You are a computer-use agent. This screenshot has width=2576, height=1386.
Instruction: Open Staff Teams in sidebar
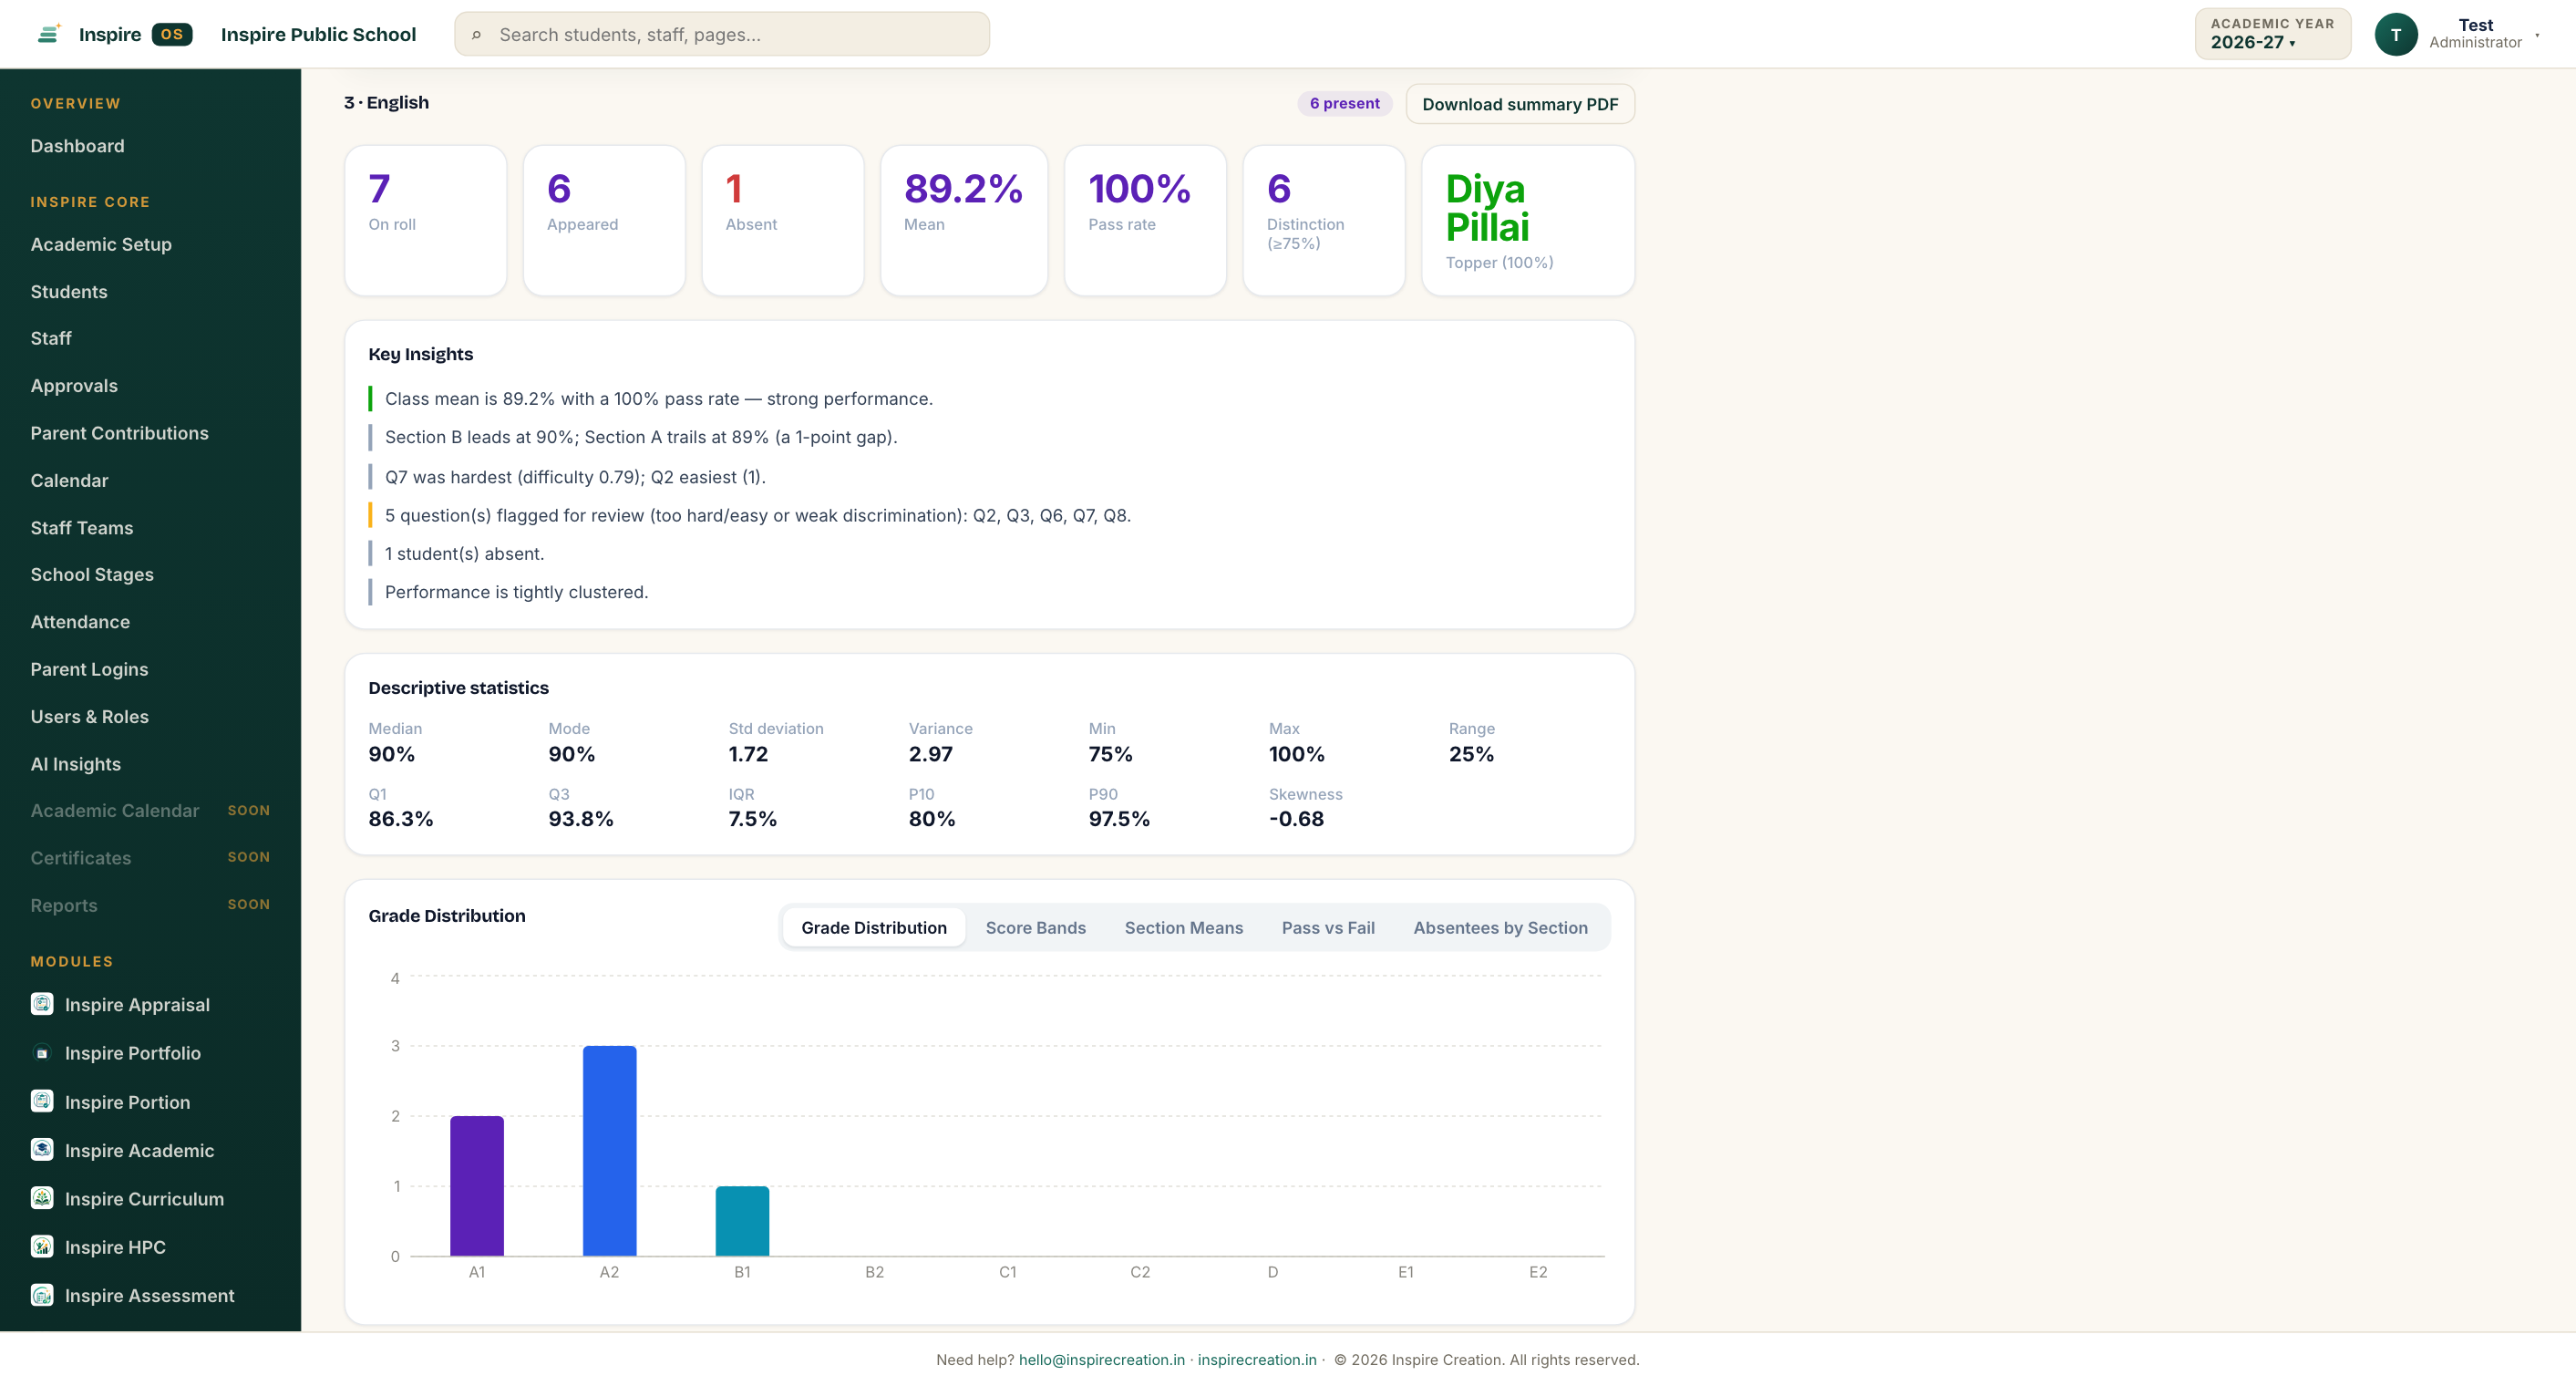click(x=82, y=527)
